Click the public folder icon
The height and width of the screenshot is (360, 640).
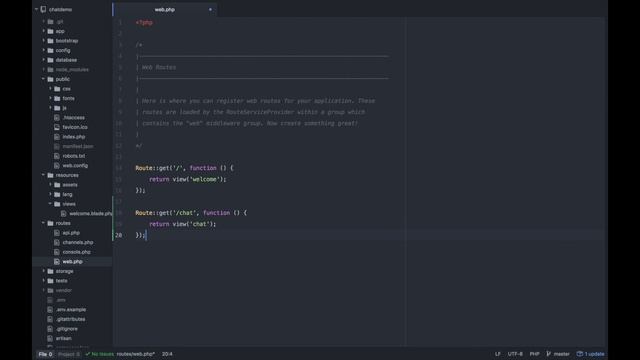[50, 79]
